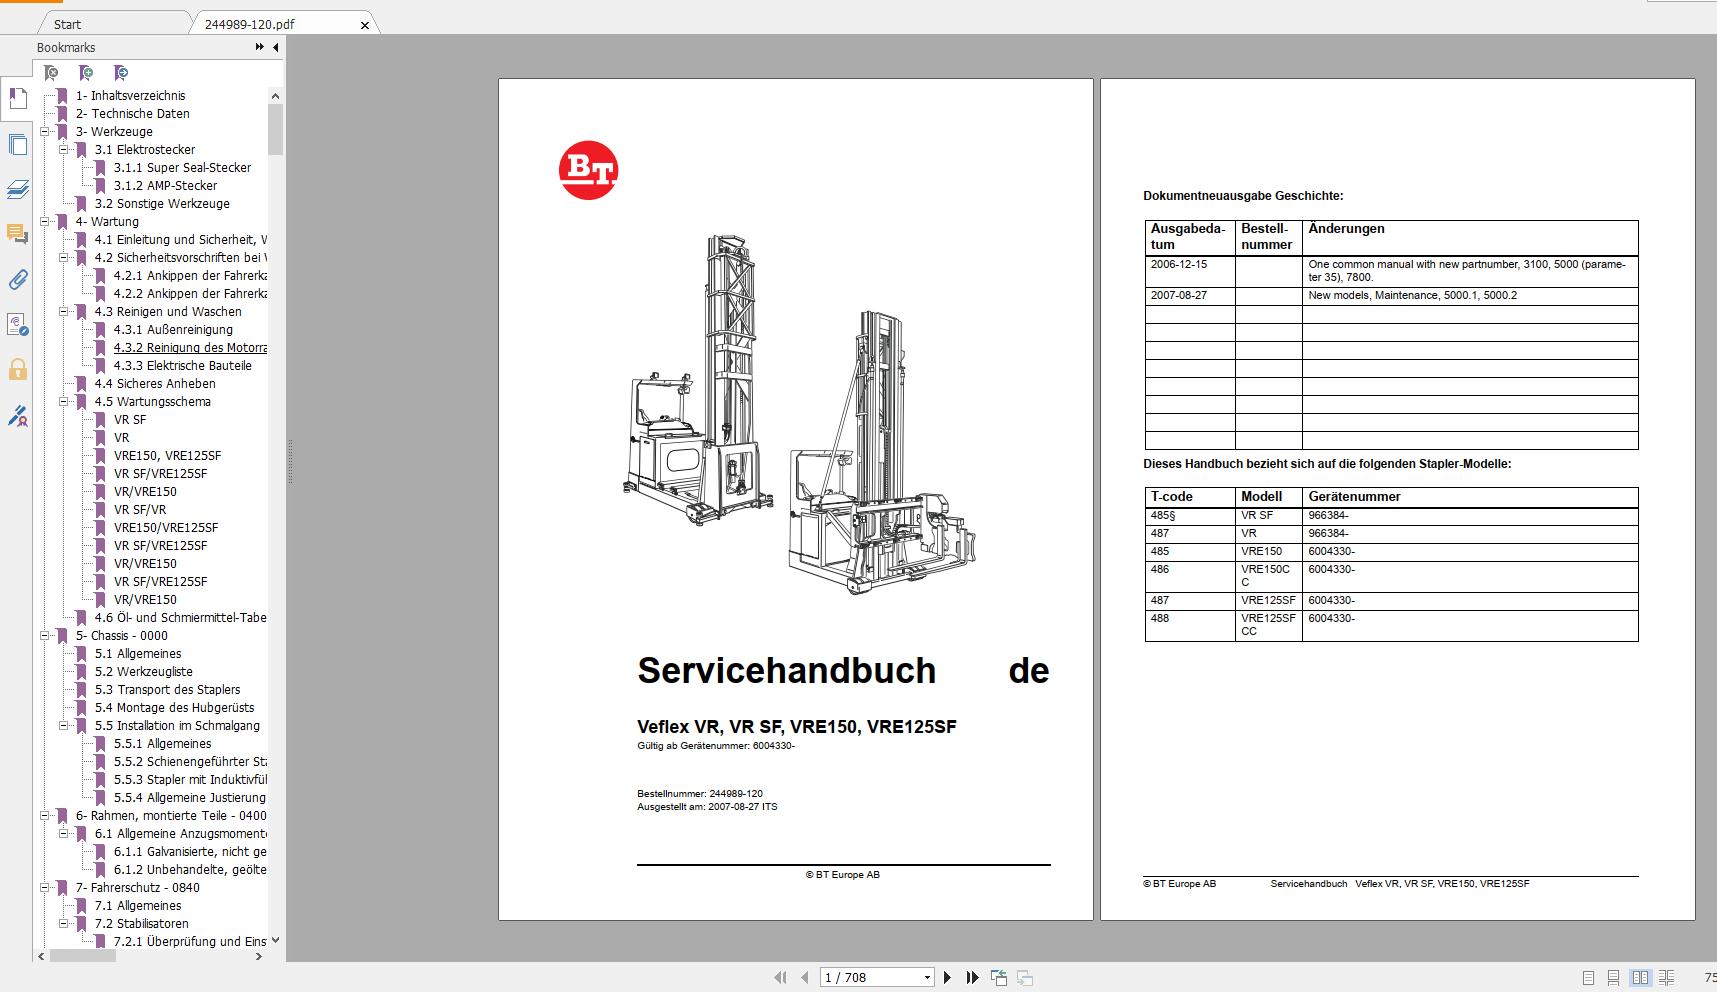Image resolution: width=1717 pixels, height=992 pixels.
Task: Toggle Continuous scrolling view
Action: 1614,976
